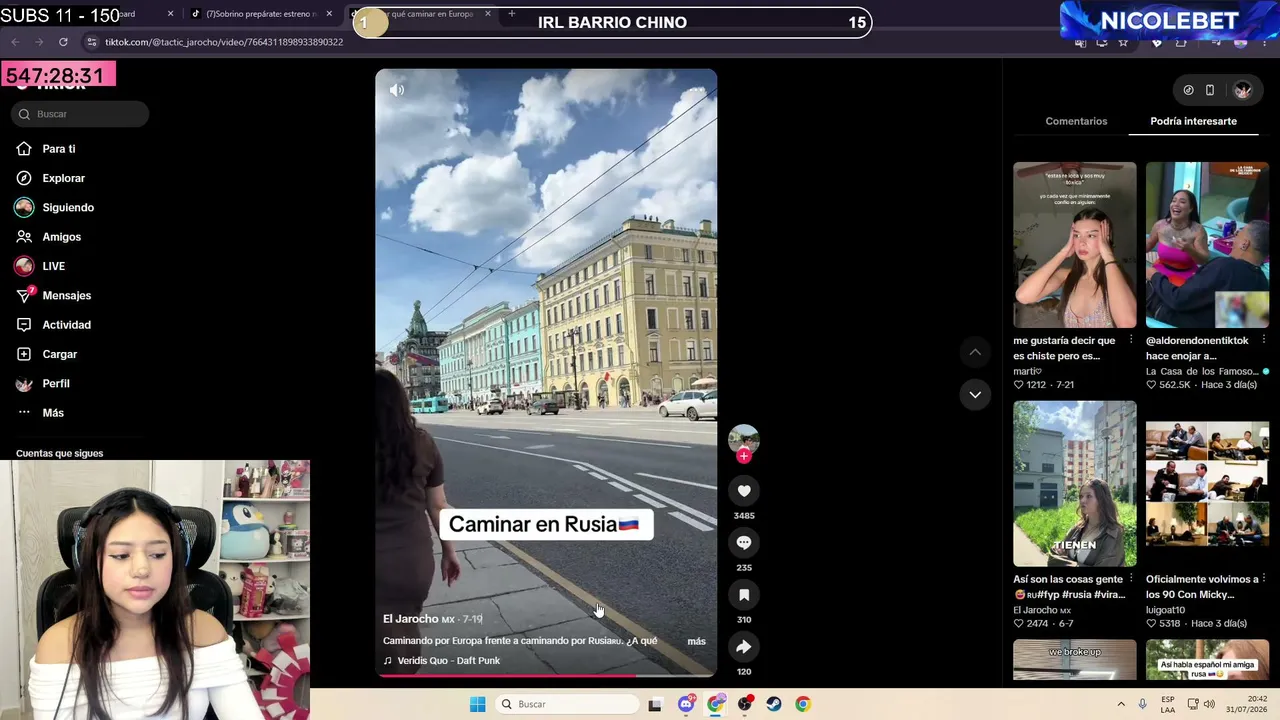Like the aldorendonentiktok video (562.5K)
Screen dimensions: 1280x720
[x=1152, y=385]
